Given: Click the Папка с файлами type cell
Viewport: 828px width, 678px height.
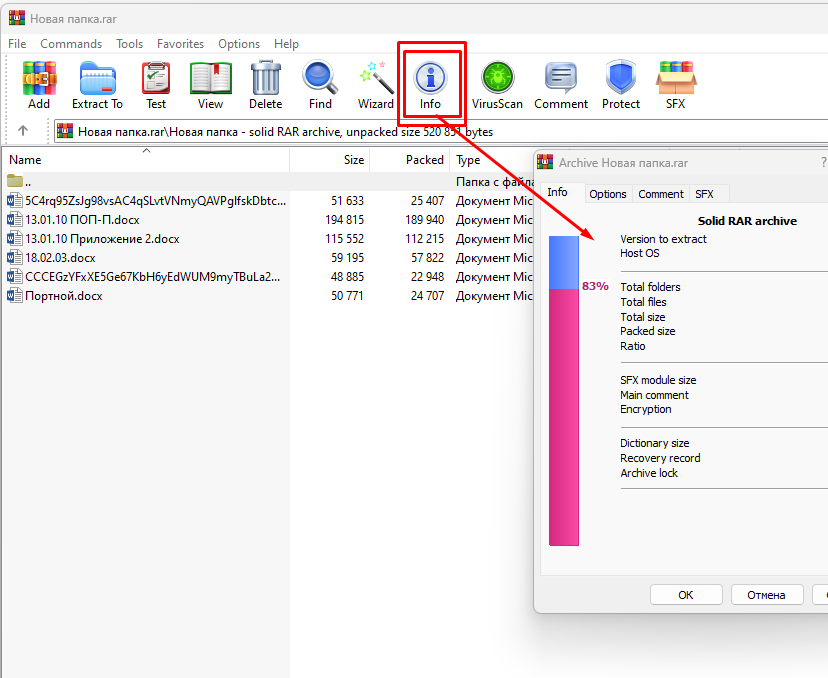Looking at the screenshot, I should tap(494, 182).
